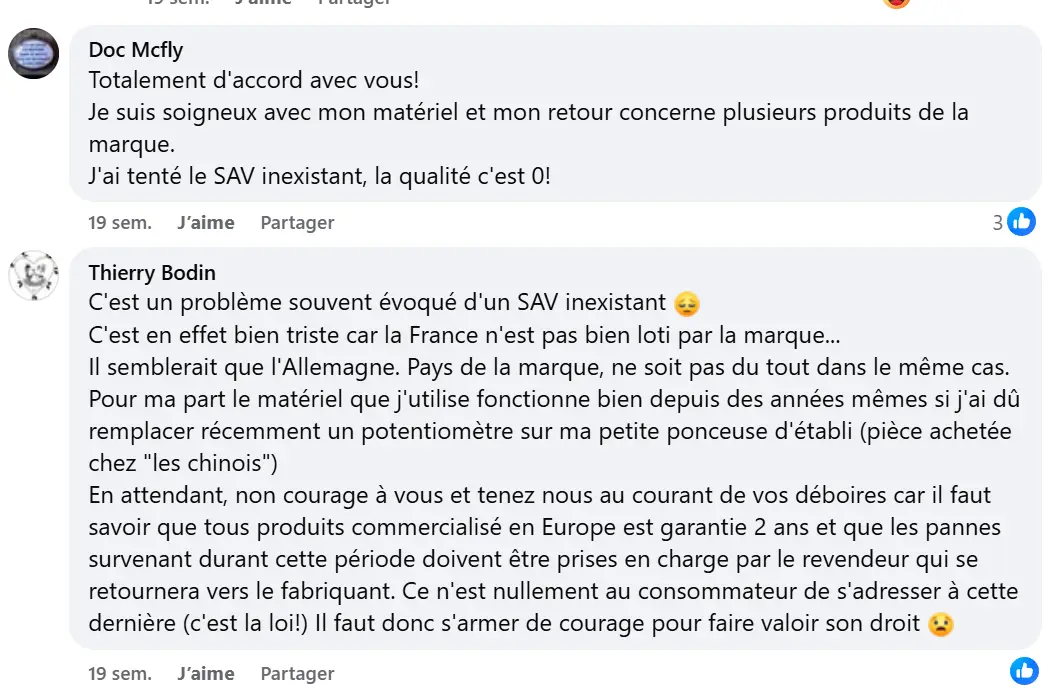The height and width of the screenshot is (695, 1060).
Task: Click Doc Mcfly's profile picture
Action: tap(34, 53)
